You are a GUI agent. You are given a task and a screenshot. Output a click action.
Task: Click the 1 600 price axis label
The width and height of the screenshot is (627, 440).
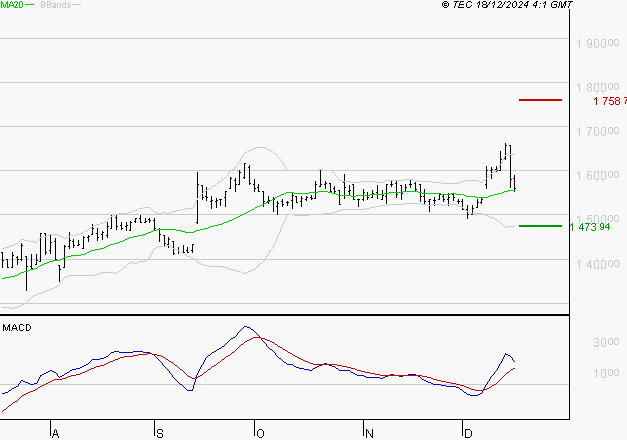point(597,175)
